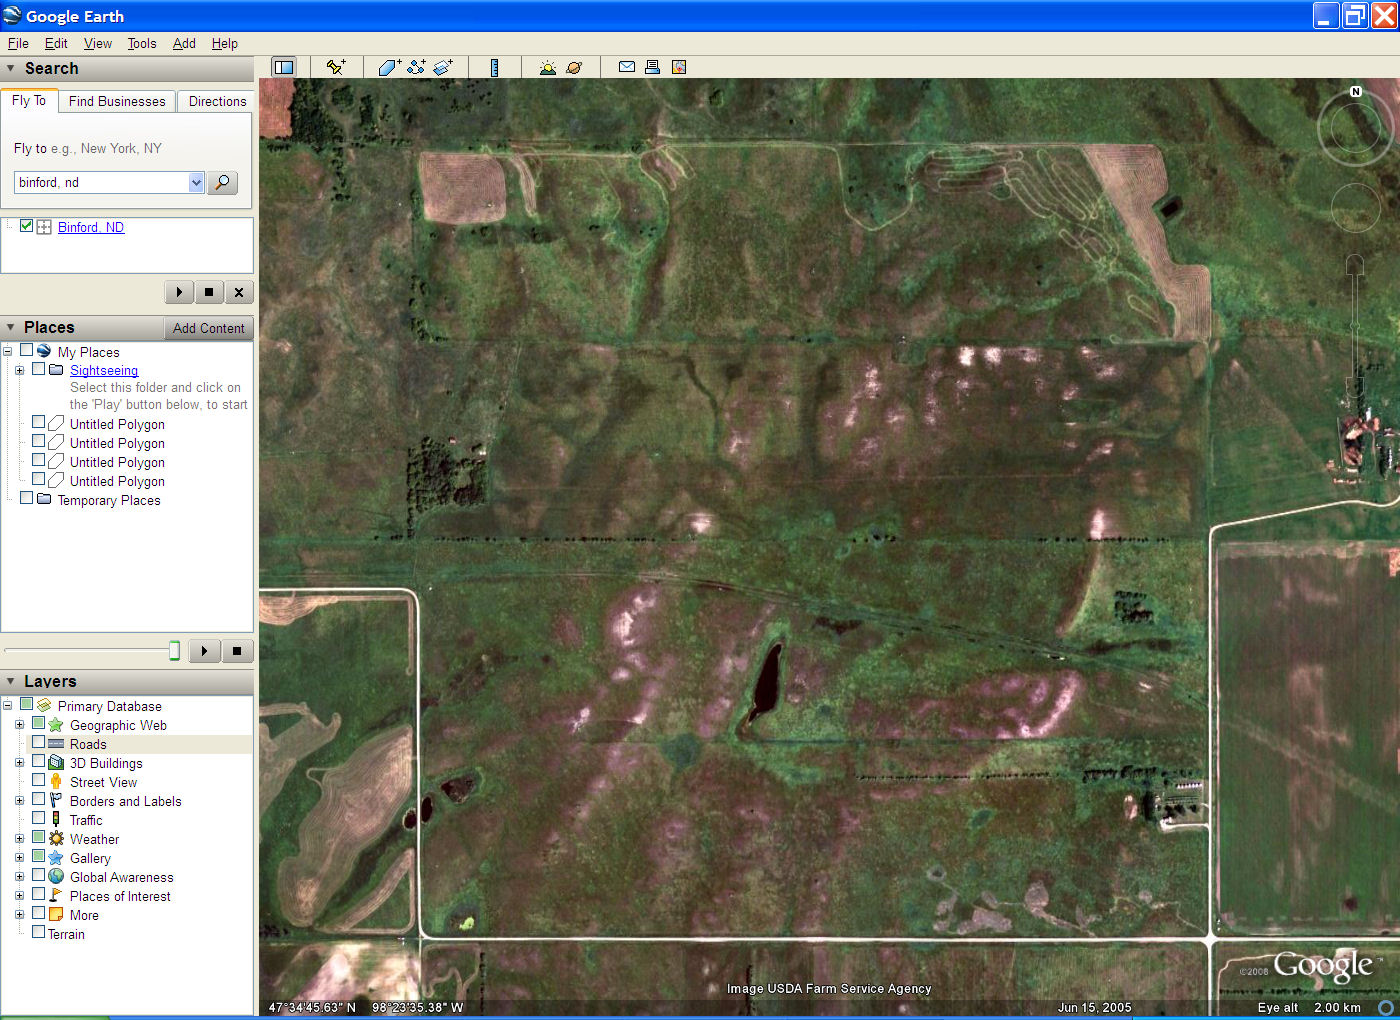Stop the Places tour
The image size is (1400, 1020).
click(237, 651)
